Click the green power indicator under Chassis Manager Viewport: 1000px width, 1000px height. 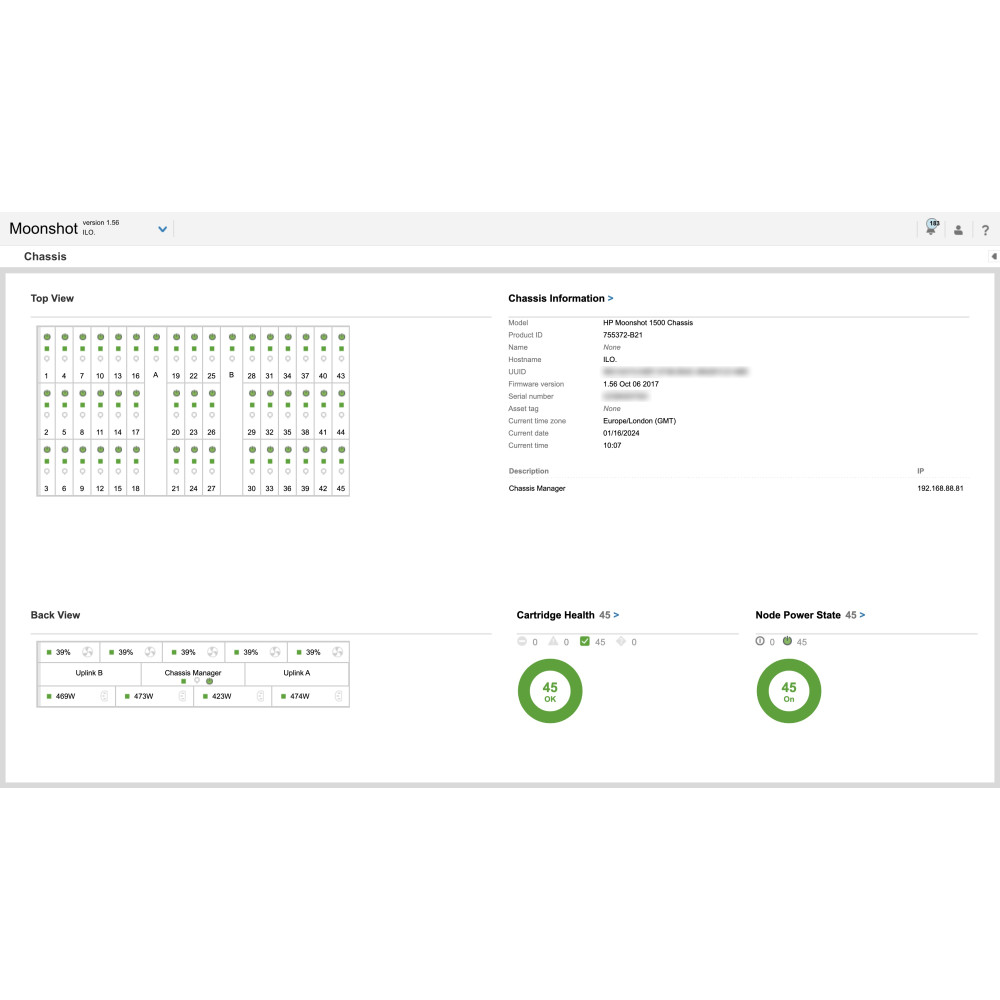[x=209, y=680]
